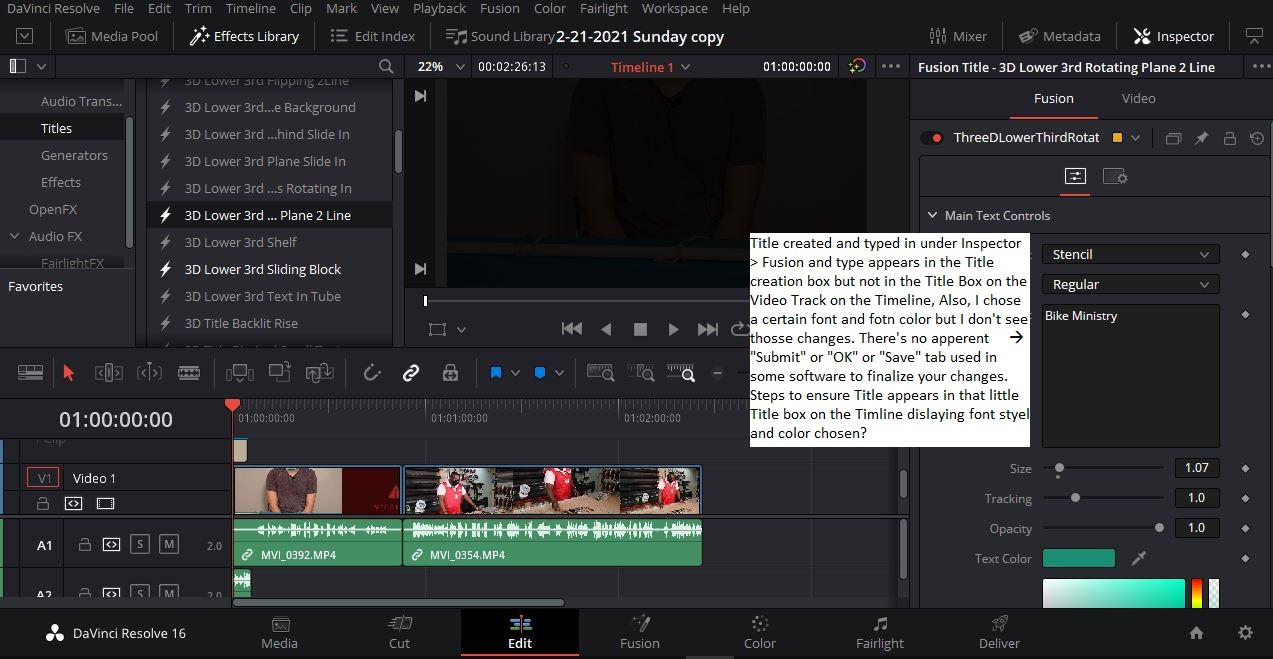Mute audio track A1
Screen dimensions: 1273x659
169,544
